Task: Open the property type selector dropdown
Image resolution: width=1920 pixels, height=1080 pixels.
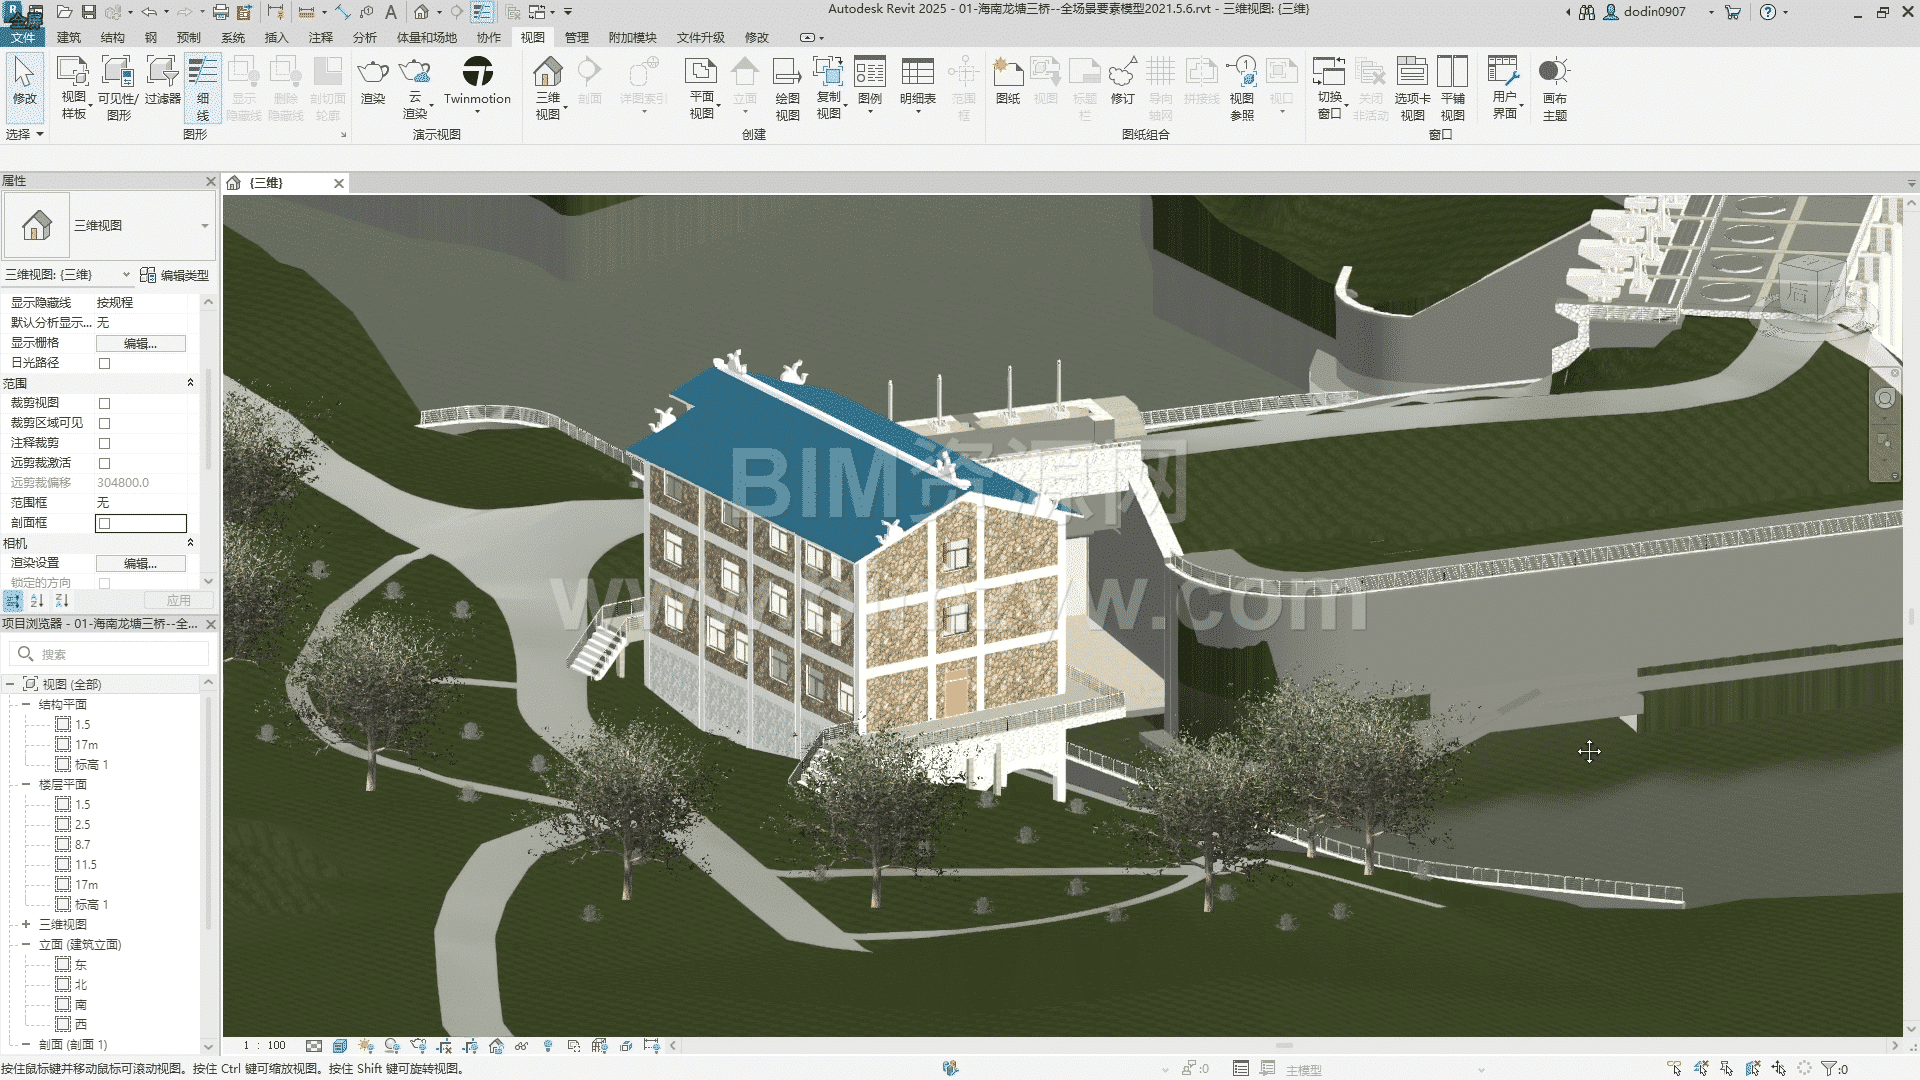Action: click(x=204, y=226)
